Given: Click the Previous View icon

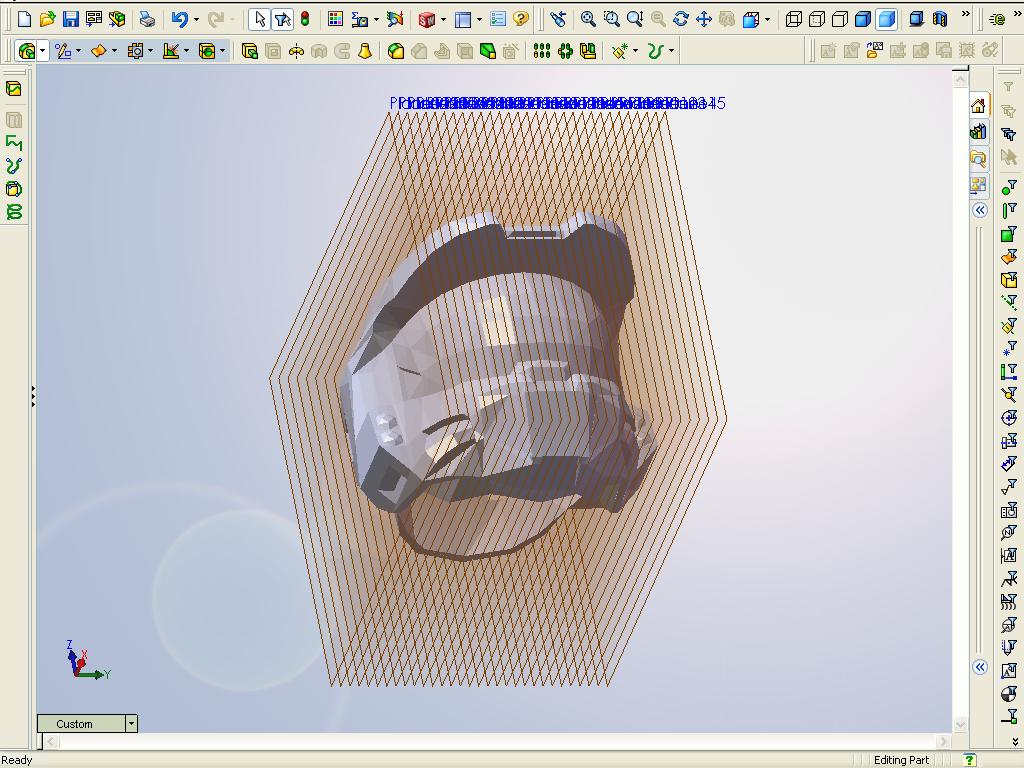Looking at the screenshot, I should (x=558, y=19).
